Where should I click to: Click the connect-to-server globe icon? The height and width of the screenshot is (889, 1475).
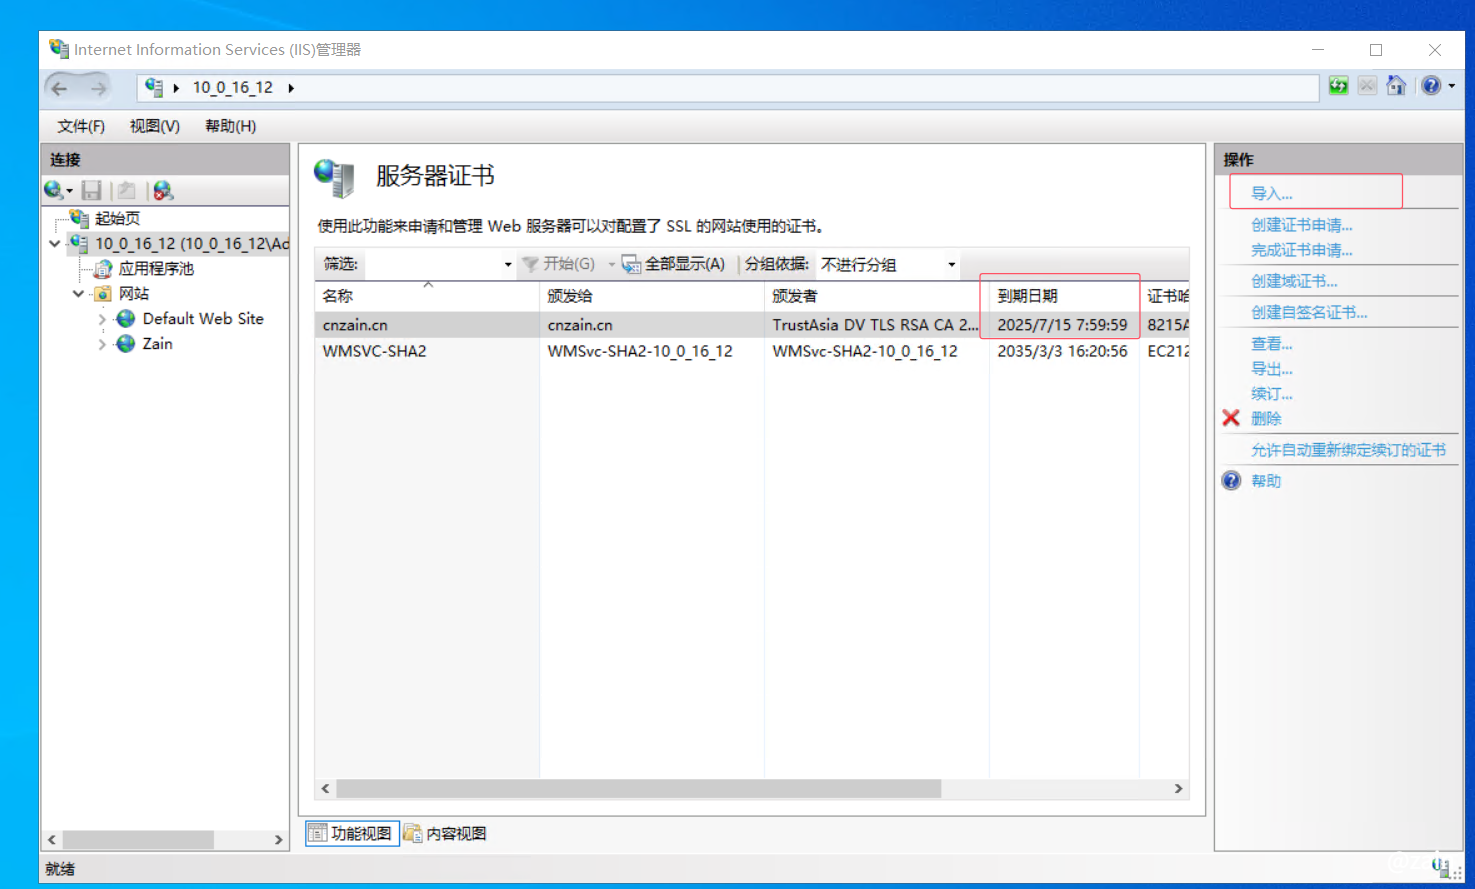(54, 190)
